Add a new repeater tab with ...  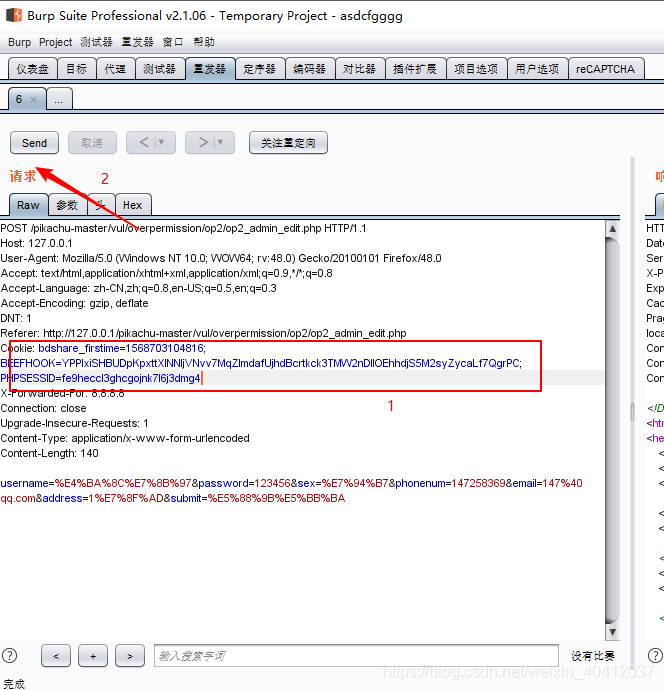[59, 99]
